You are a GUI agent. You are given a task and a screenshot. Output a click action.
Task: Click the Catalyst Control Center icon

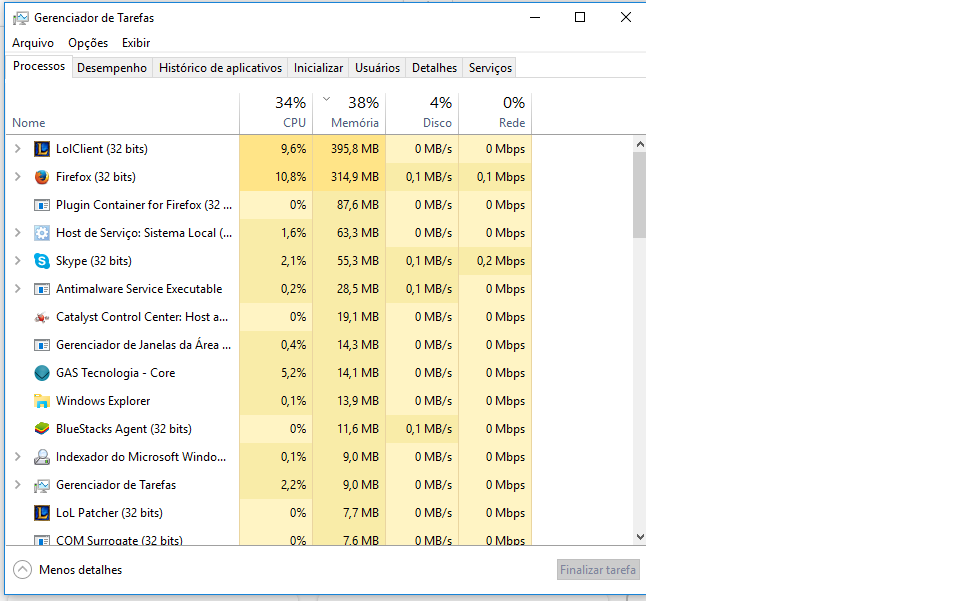point(42,317)
